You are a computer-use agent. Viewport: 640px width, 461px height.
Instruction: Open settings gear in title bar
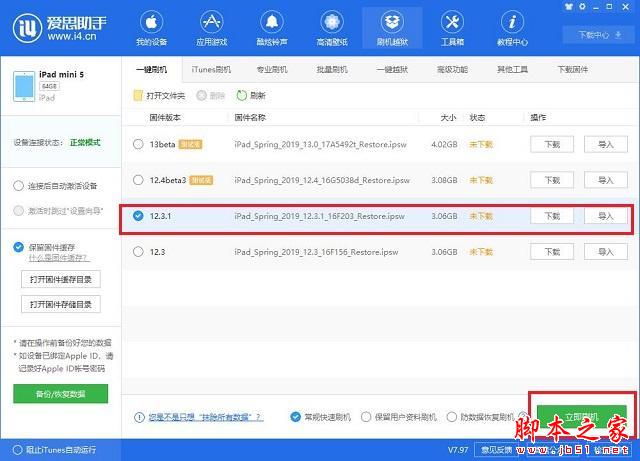(x=582, y=7)
